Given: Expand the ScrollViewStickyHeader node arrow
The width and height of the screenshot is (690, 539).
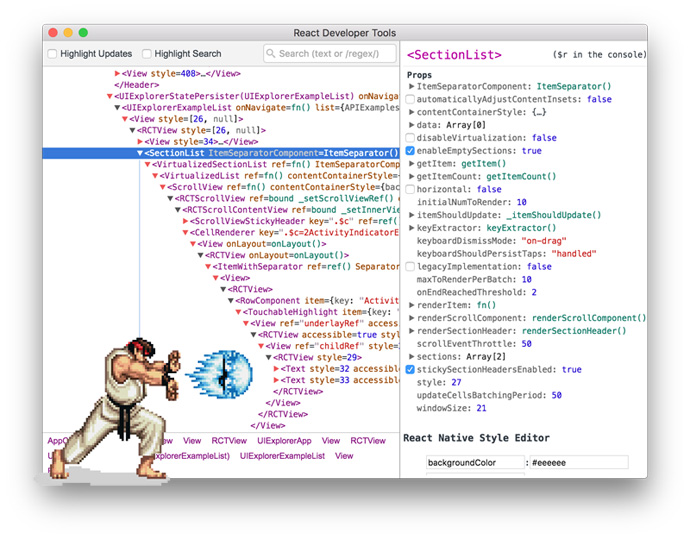Looking at the screenshot, I should coord(185,221).
